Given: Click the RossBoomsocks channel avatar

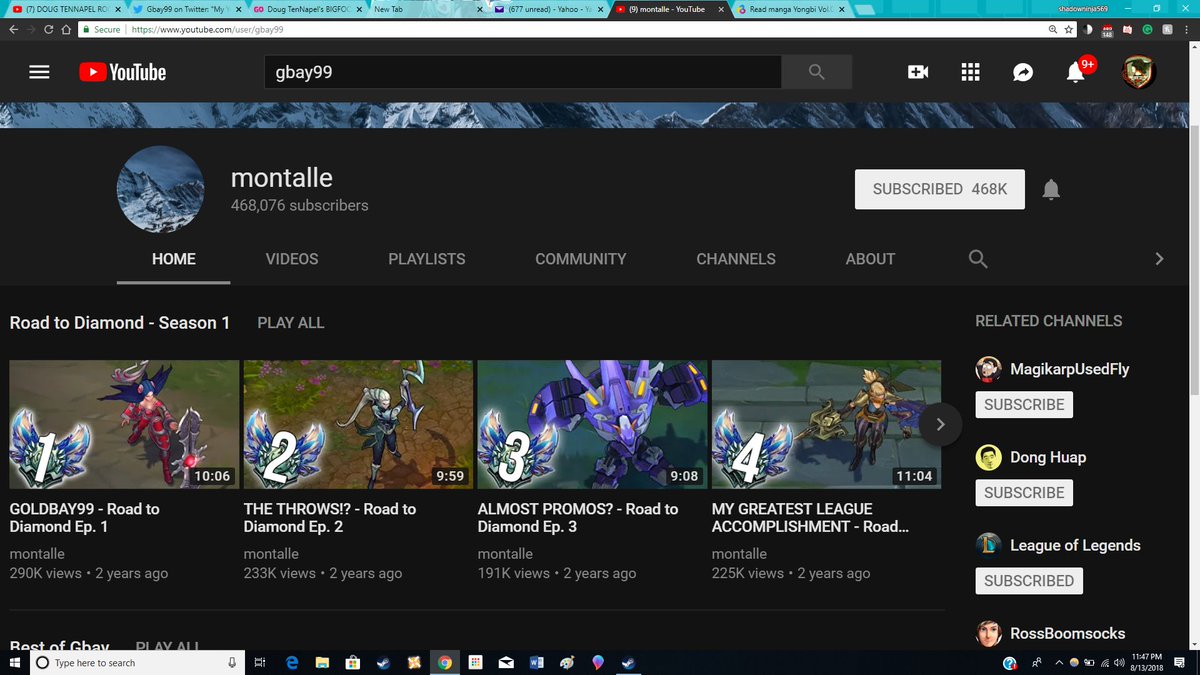Looking at the screenshot, I should click(x=988, y=633).
